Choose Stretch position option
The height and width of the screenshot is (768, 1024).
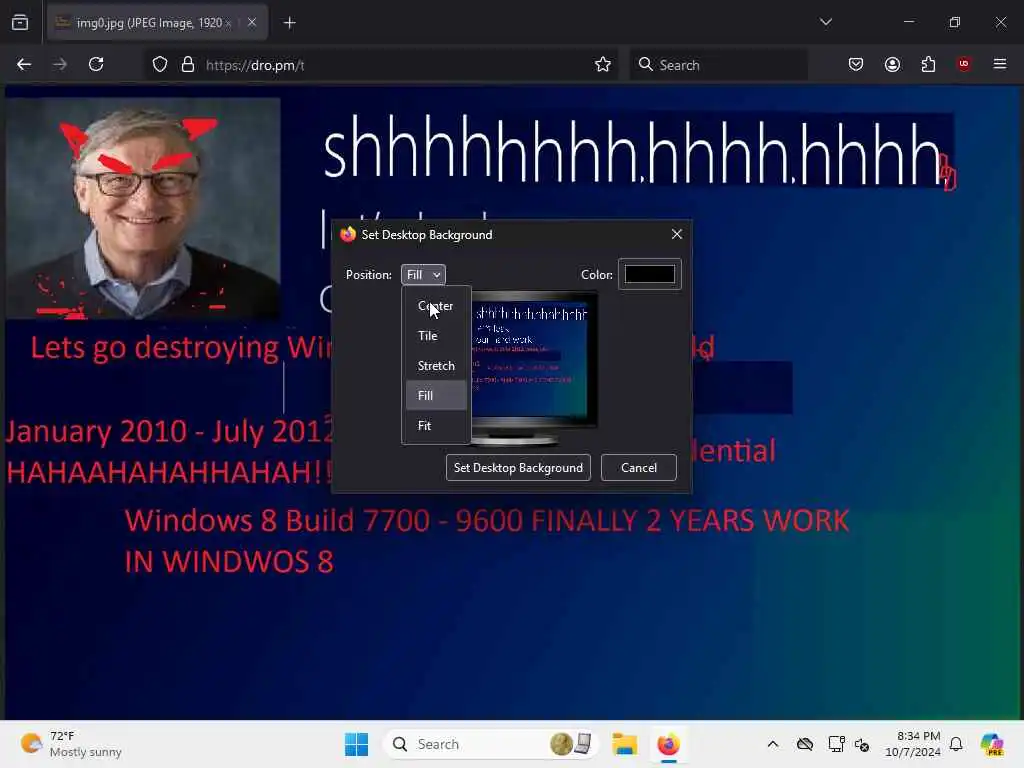point(436,366)
